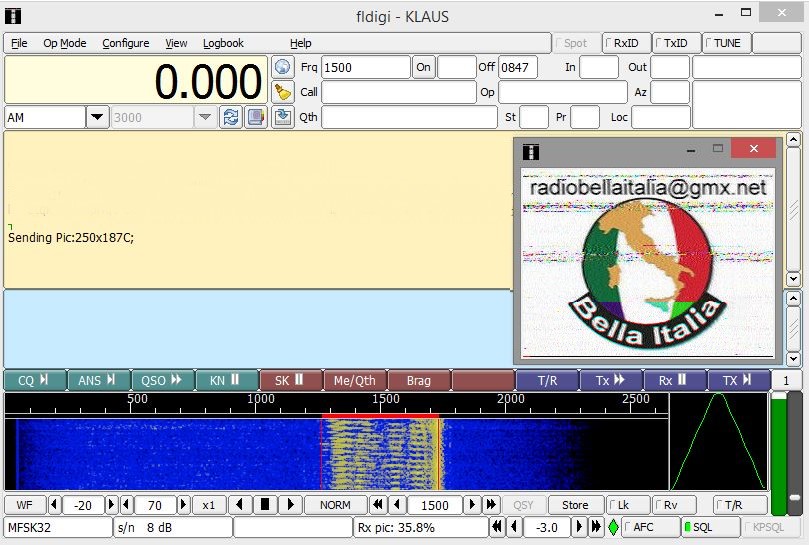Decrease waterfall range value 70
Viewport: 809px width, 545px height.
point(126,505)
